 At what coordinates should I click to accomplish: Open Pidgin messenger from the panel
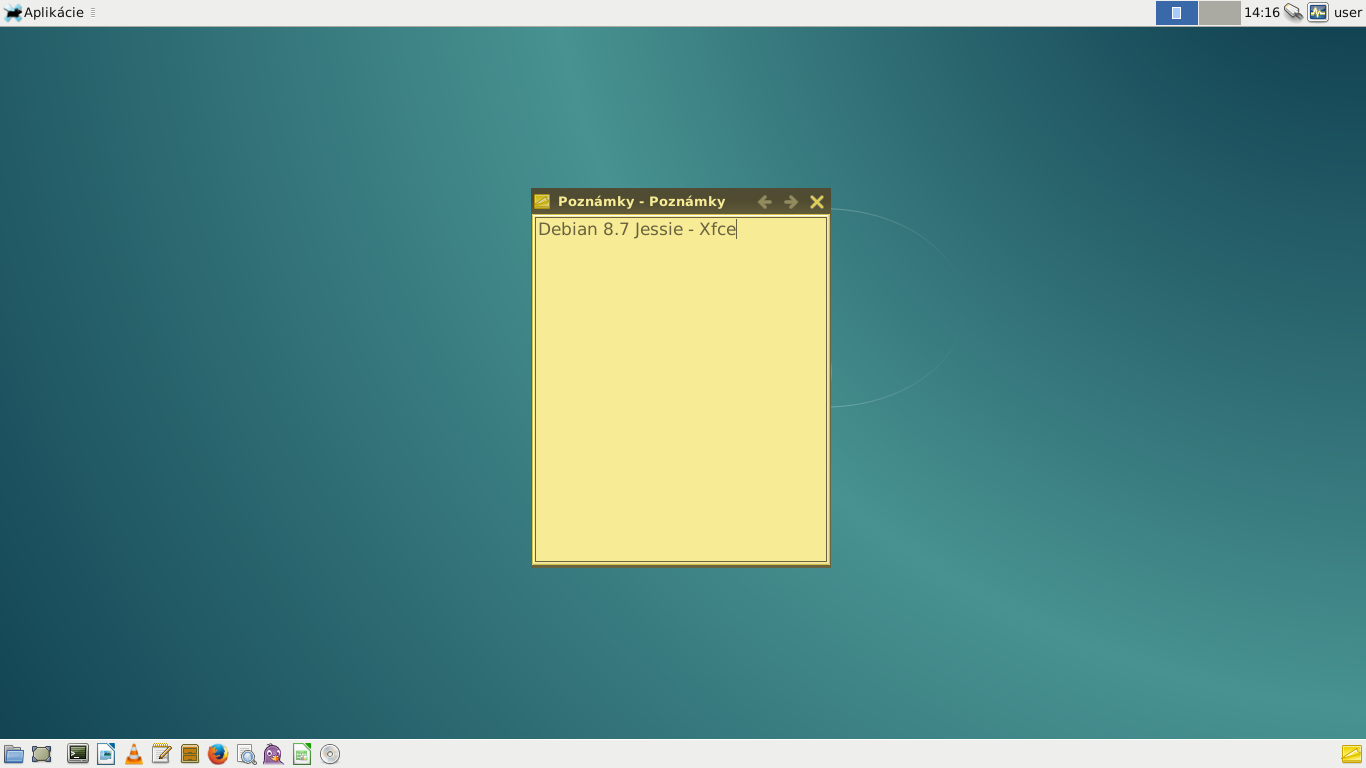274,754
